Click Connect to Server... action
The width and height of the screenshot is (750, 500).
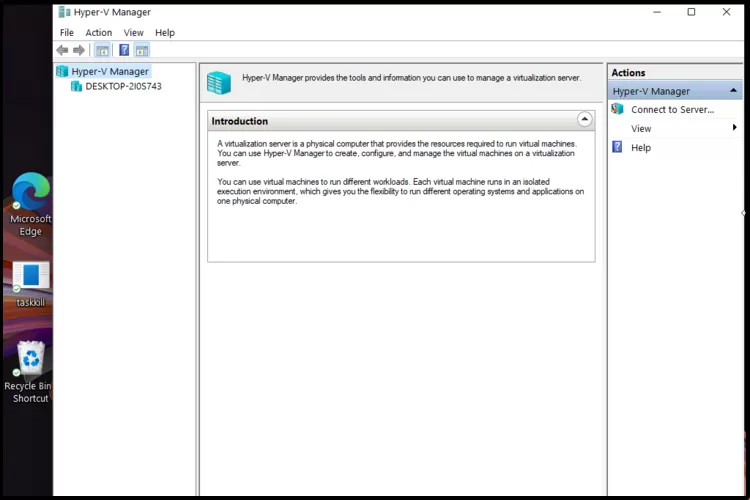point(673,110)
